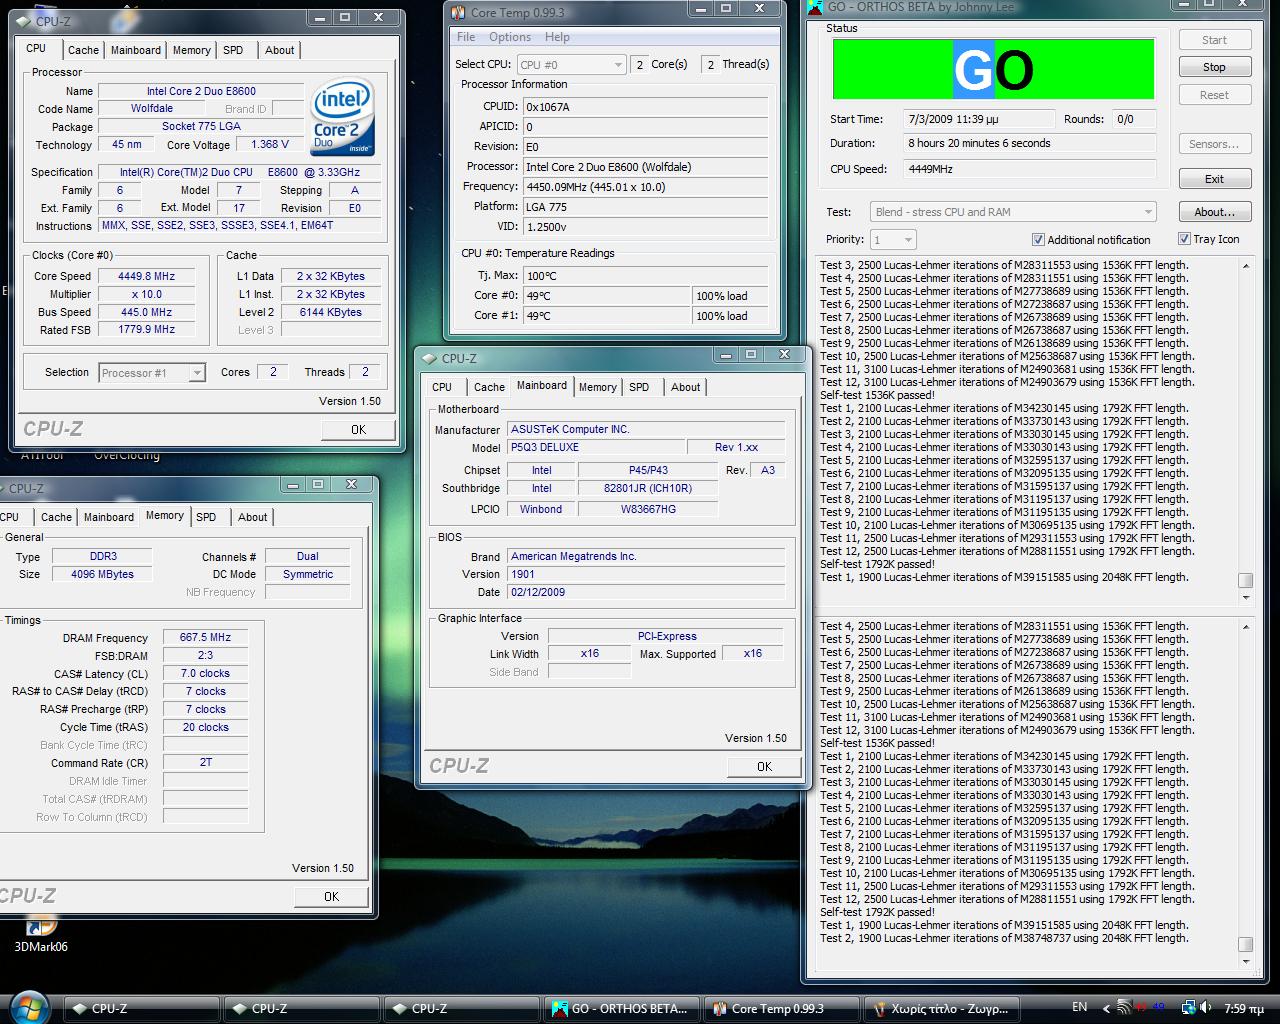The width and height of the screenshot is (1280, 1024).
Task: Open Mainboard tab in CPU-Z memory window
Action: pyautogui.click(x=109, y=517)
